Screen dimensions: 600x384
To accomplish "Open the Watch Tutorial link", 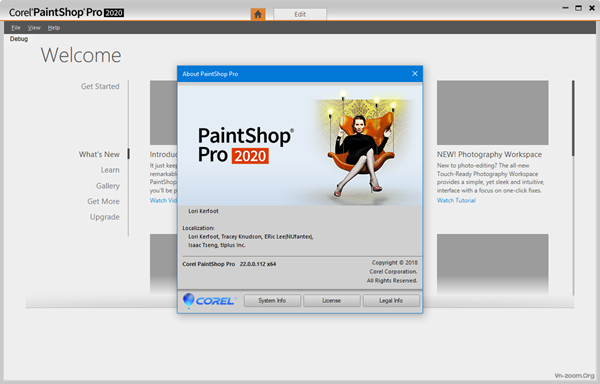I will 456,200.
